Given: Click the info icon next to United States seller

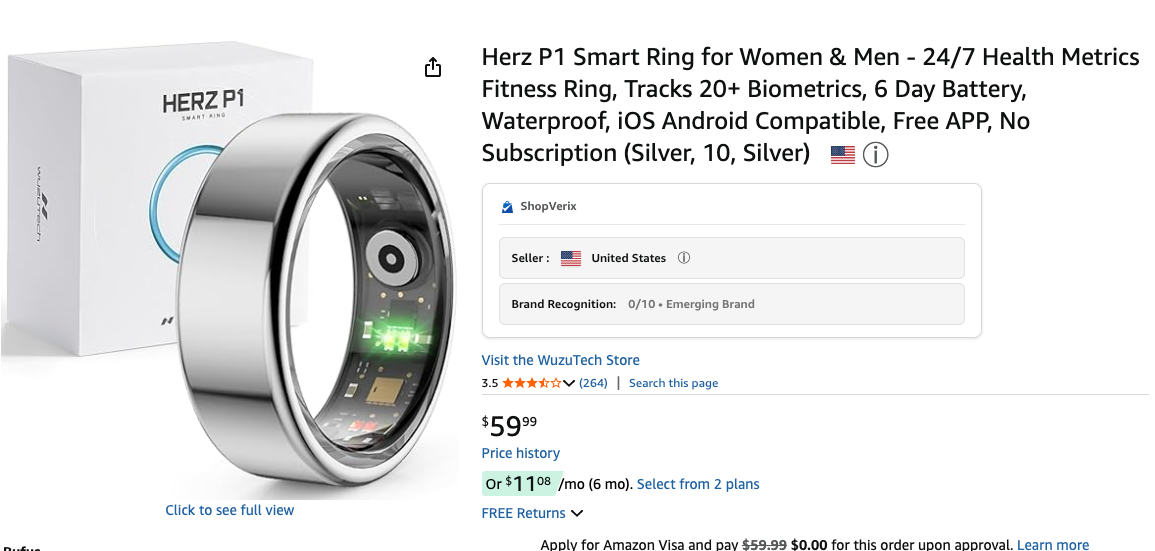Looking at the screenshot, I should pyautogui.click(x=684, y=258).
